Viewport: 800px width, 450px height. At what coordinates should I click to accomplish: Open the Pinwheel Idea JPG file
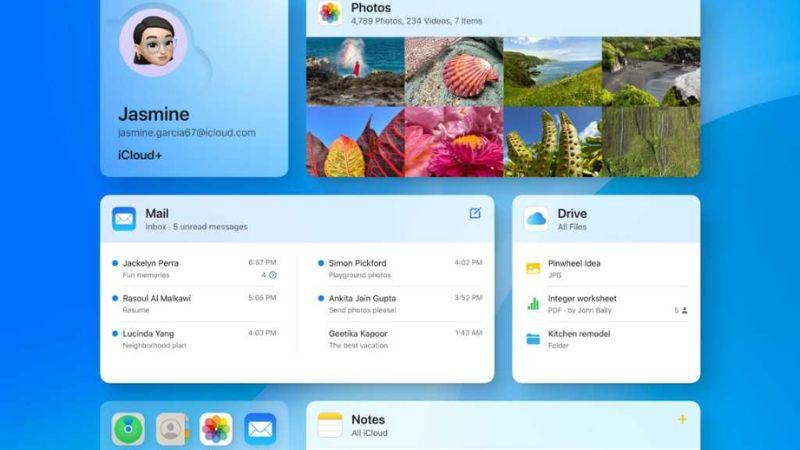click(x=607, y=269)
